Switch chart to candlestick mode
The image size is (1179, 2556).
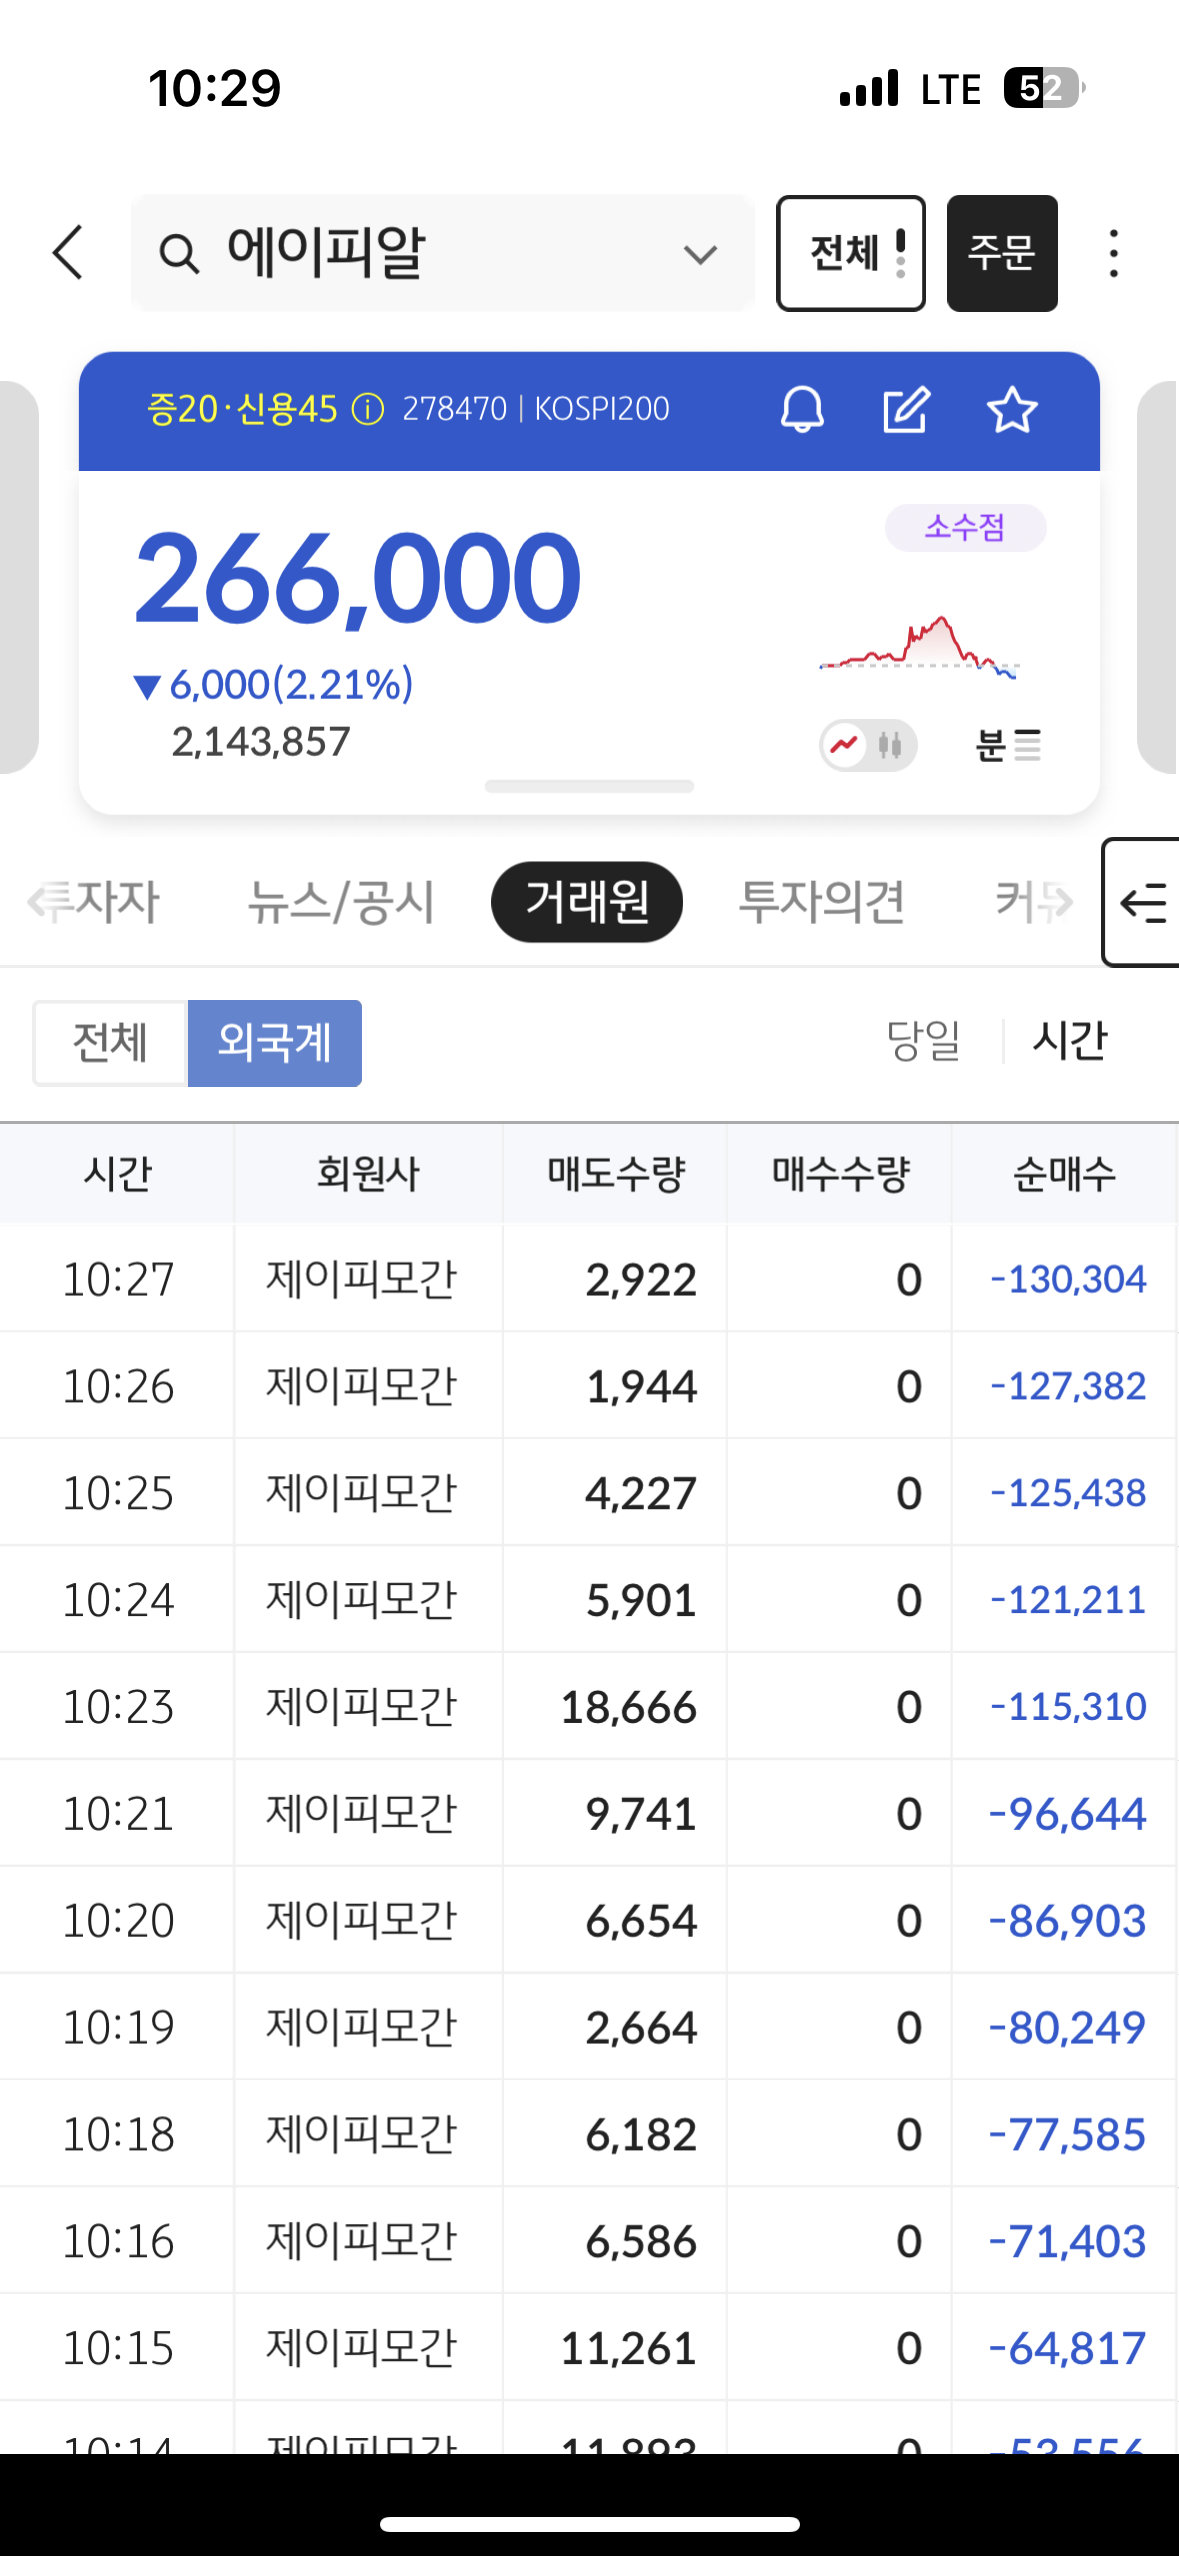tap(890, 745)
